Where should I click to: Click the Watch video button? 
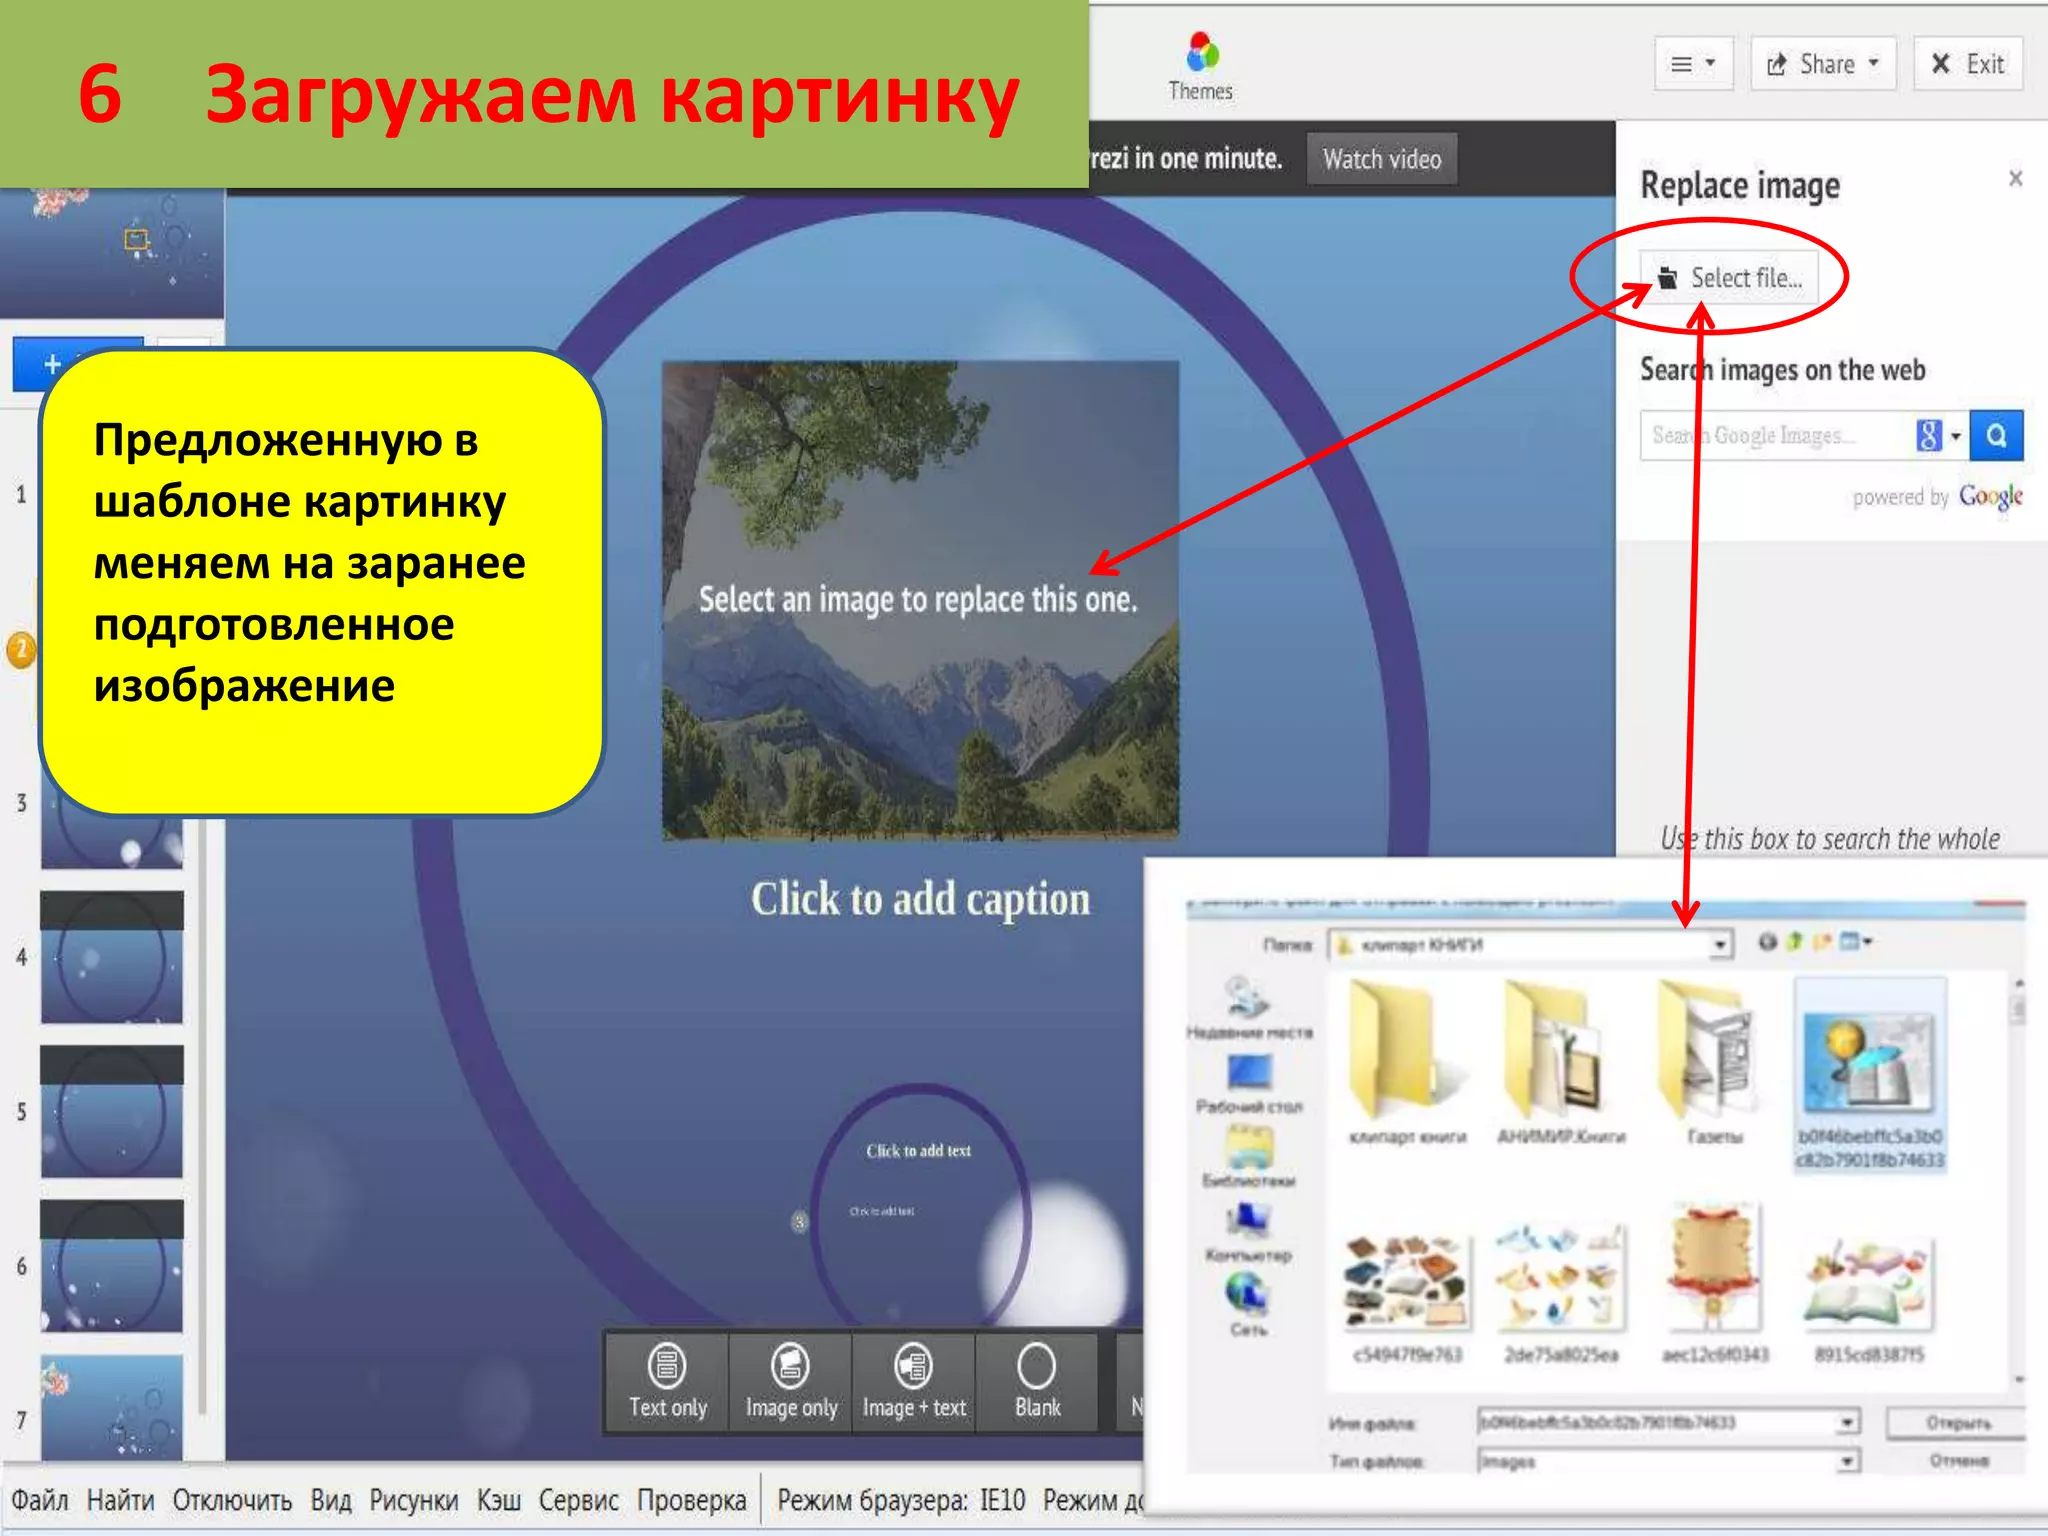(1382, 159)
